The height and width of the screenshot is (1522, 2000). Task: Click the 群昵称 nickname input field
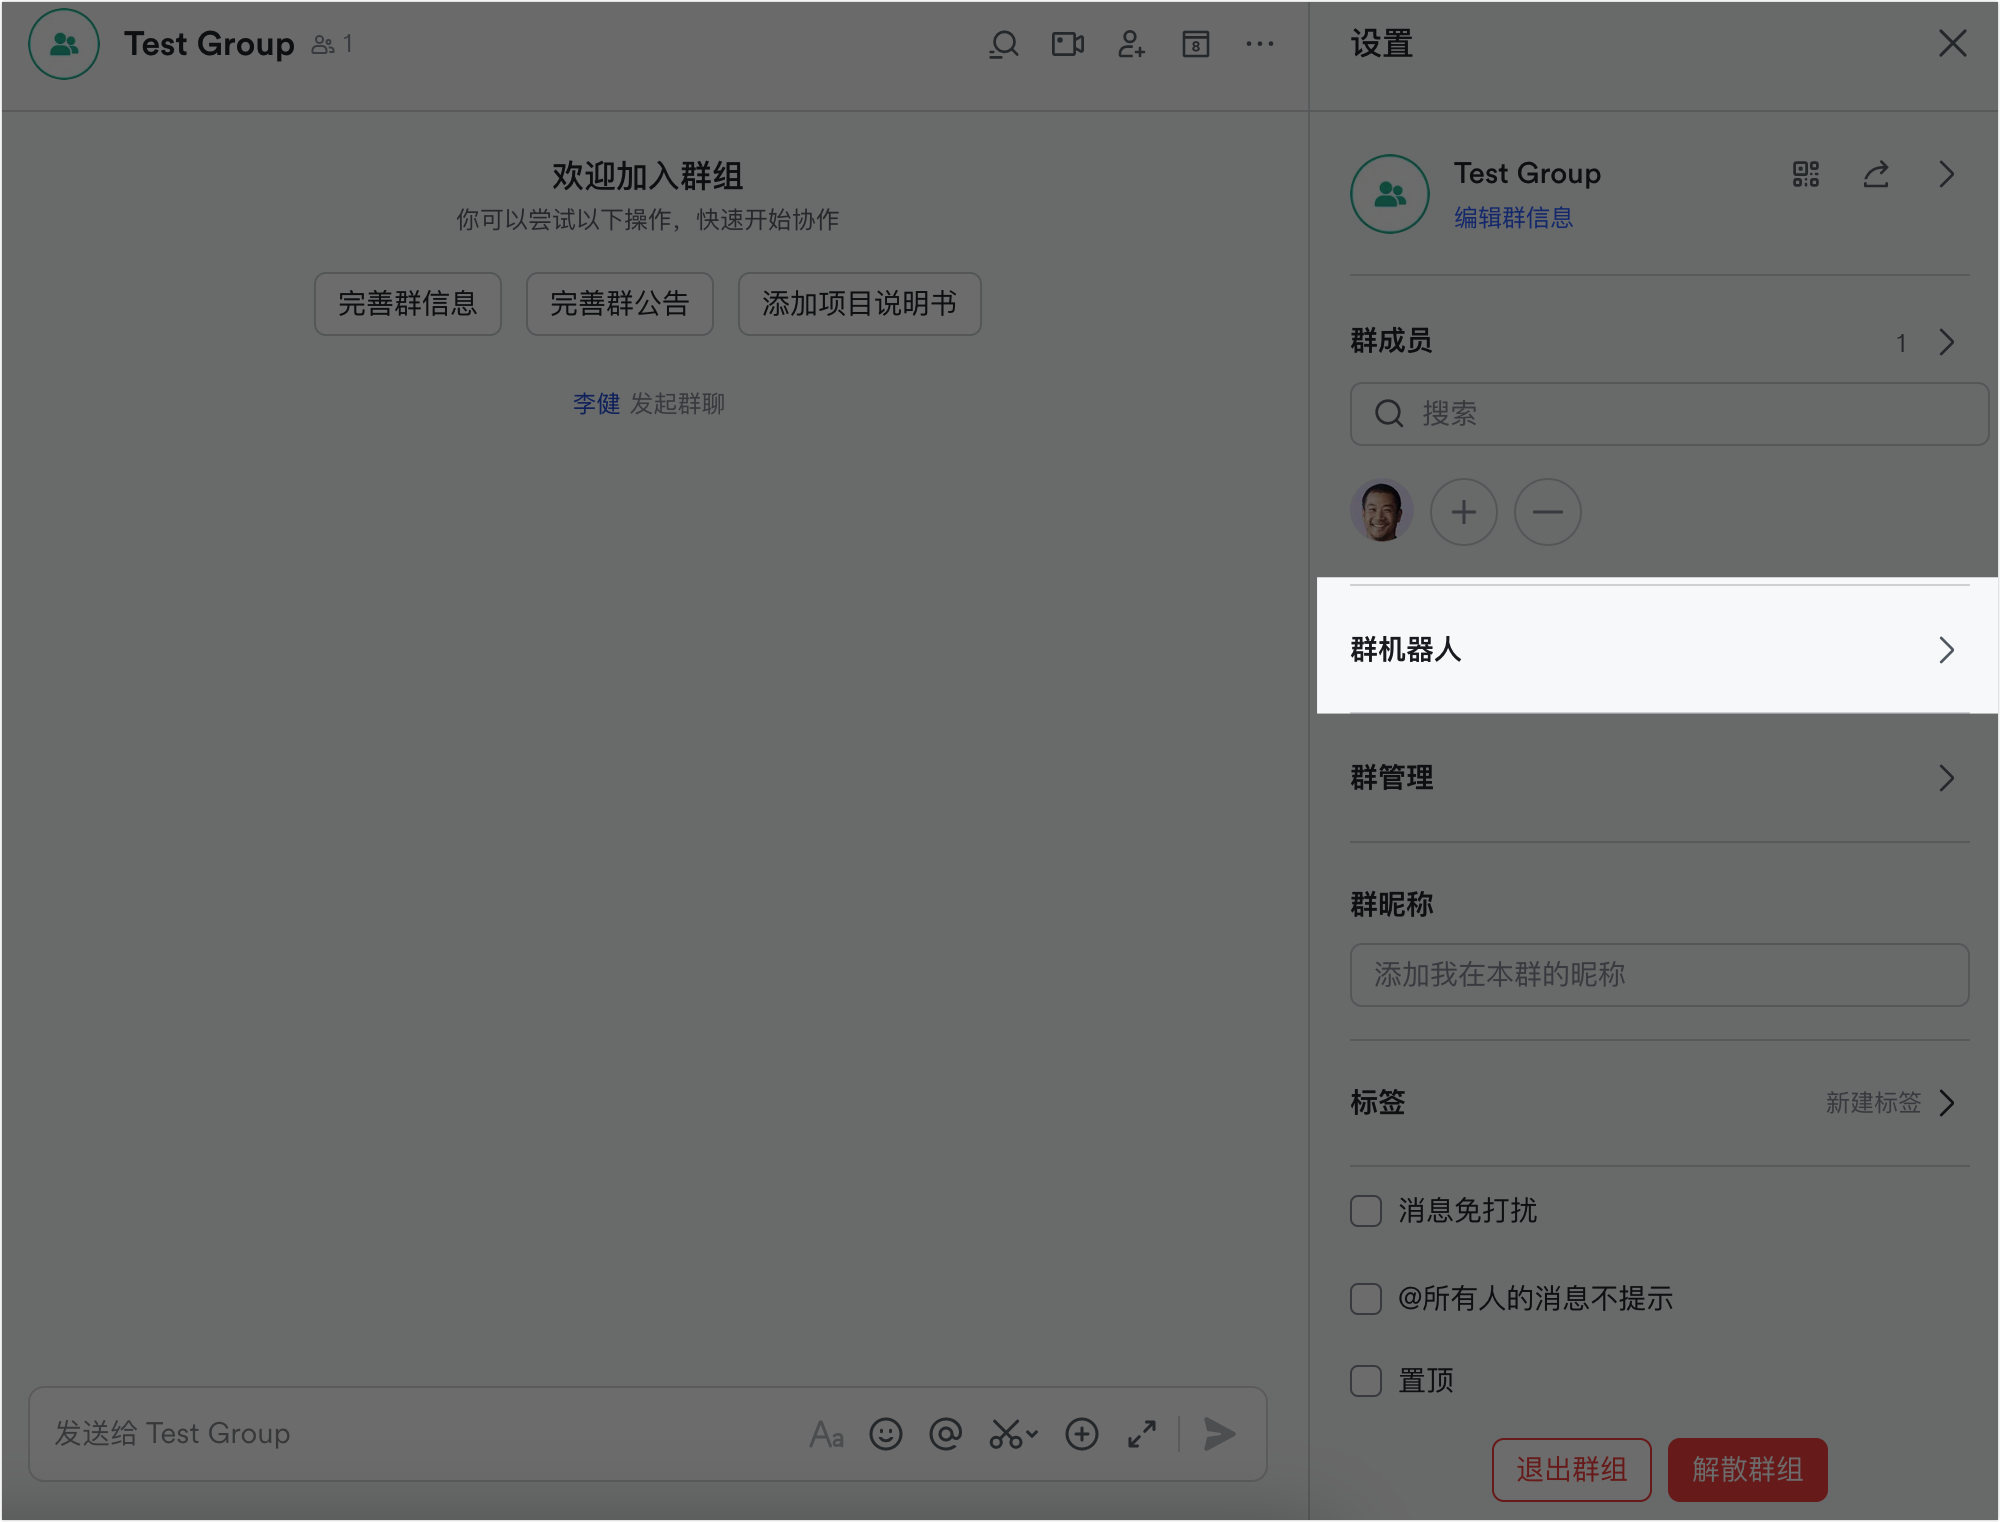(x=1658, y=975)
